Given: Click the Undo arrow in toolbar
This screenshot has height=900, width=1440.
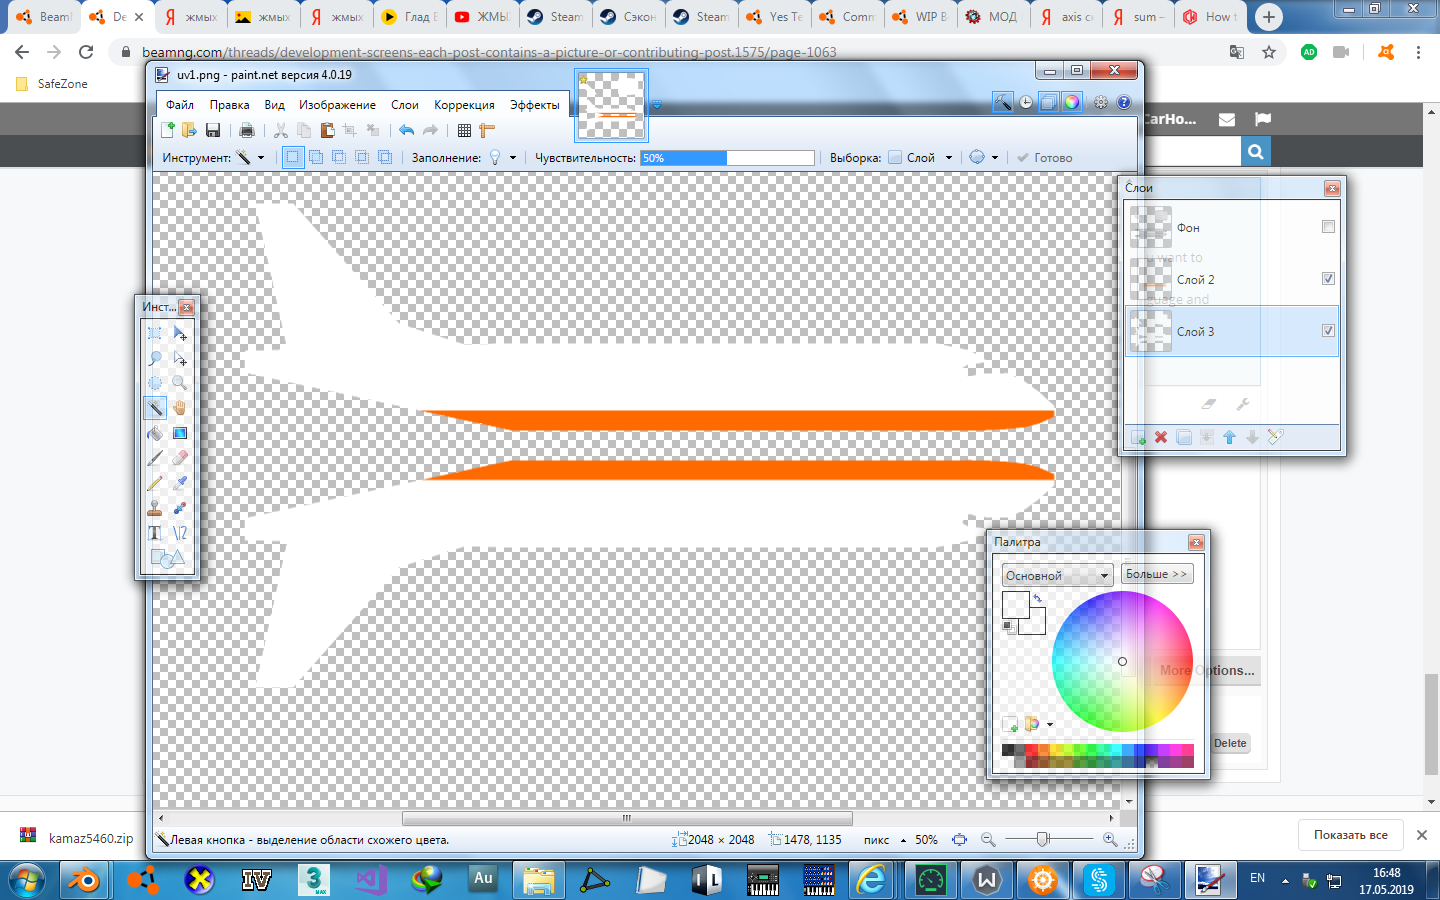Looking at the screenshot, I should tap(406, 130).
